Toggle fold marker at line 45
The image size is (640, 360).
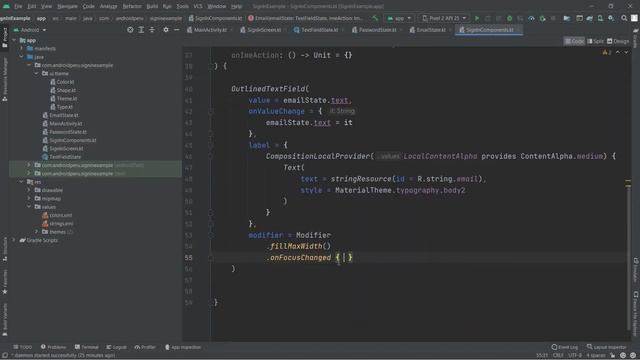(211, 145)
